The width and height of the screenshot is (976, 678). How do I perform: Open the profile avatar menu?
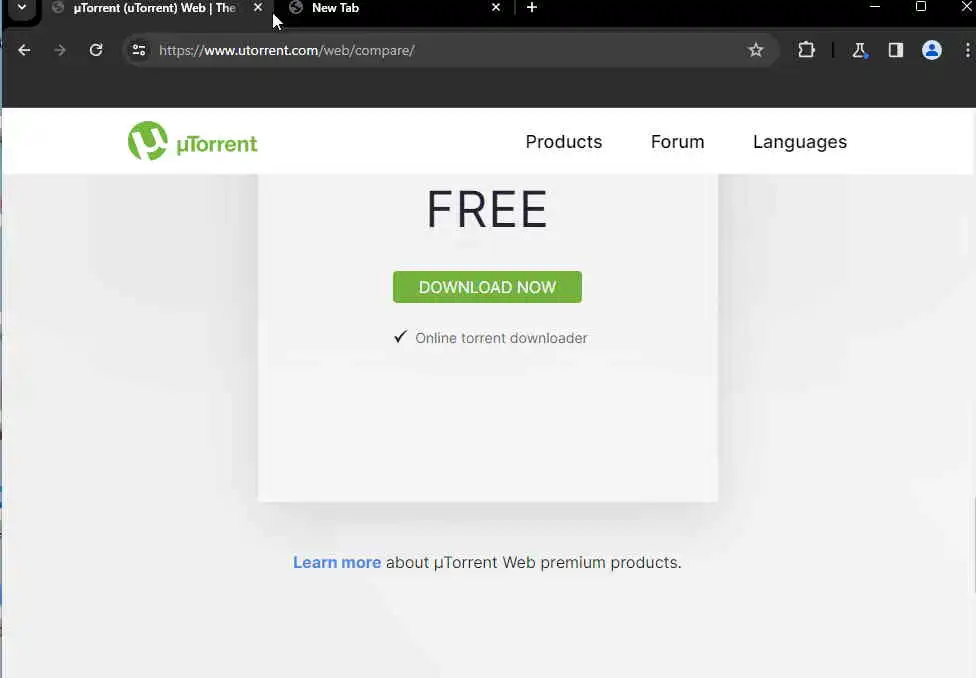tap(932, 50)
